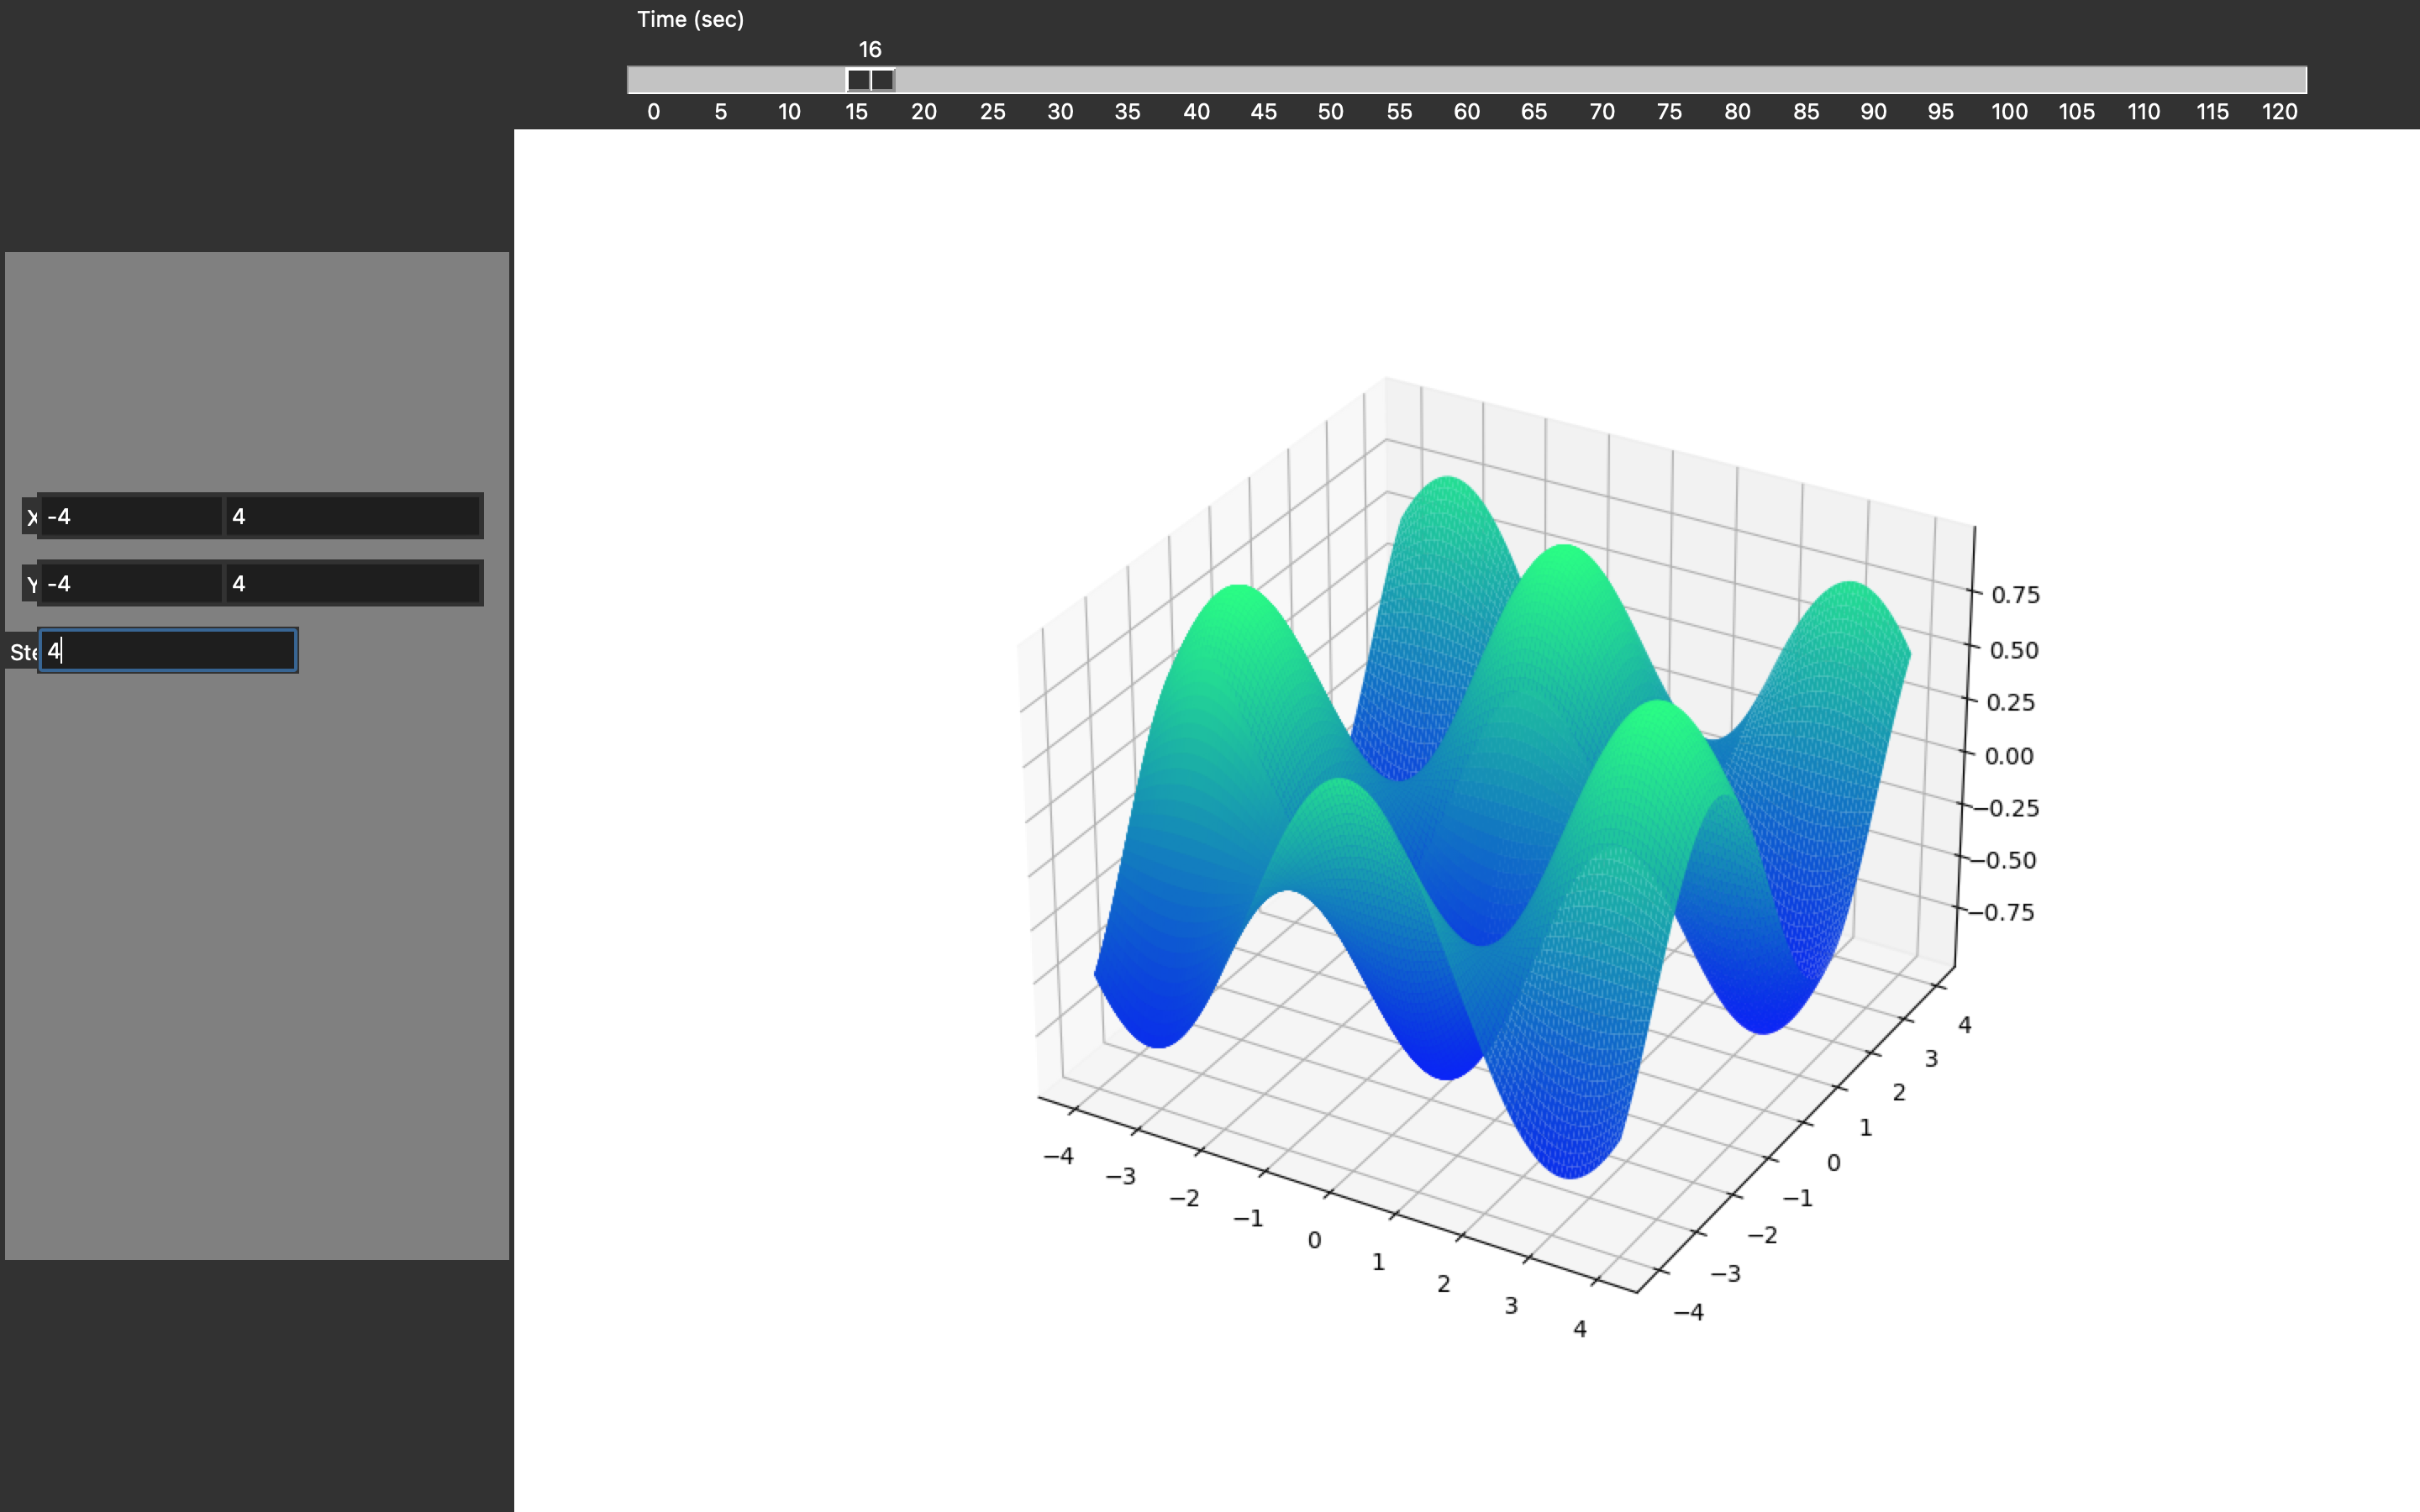Click the slider track above tick 90

click(x=1873, y=80)
